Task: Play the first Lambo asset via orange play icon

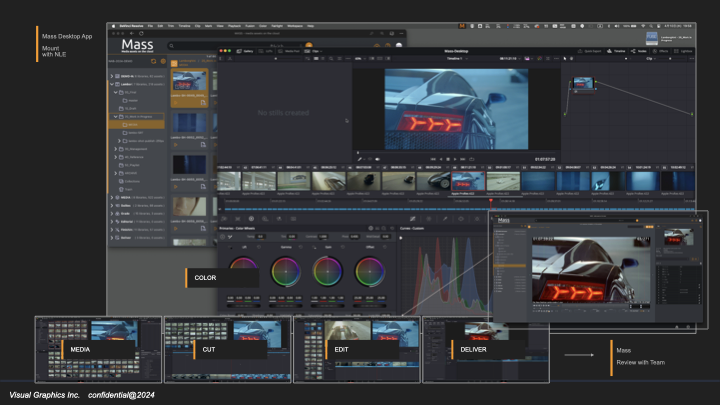Action: pos(175,102)
